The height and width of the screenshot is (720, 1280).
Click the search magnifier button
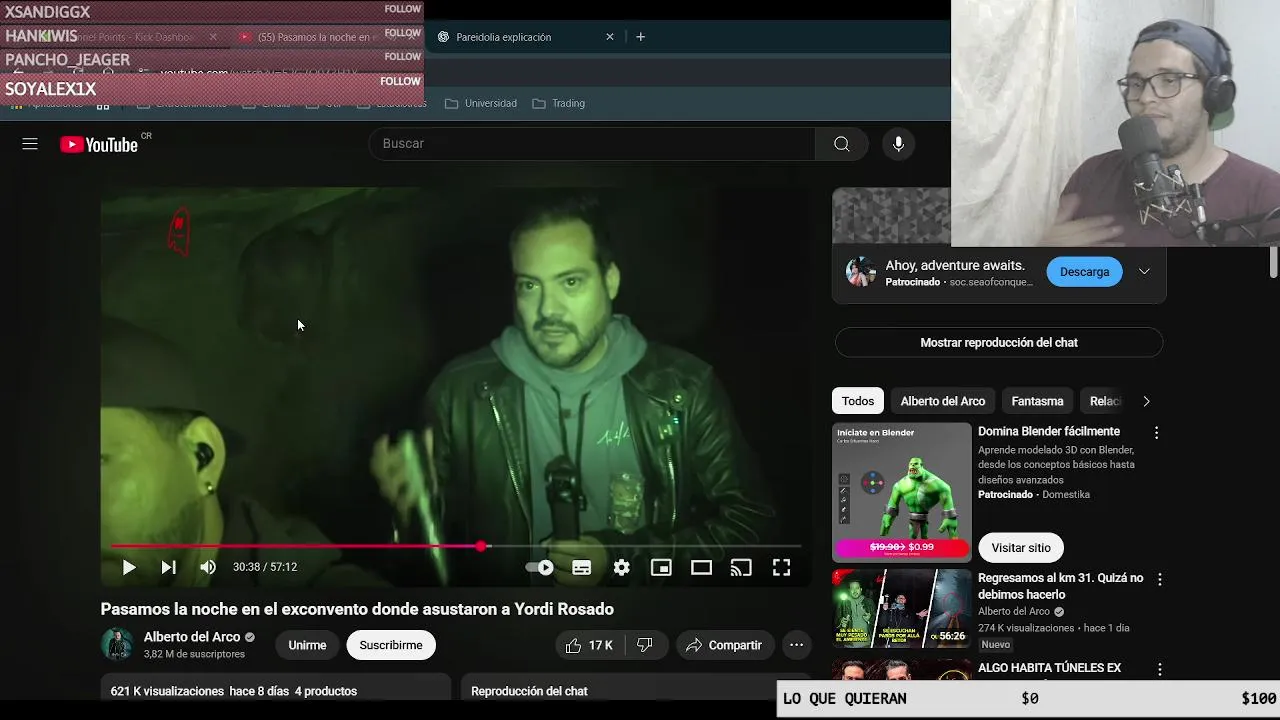pos(842,144)
